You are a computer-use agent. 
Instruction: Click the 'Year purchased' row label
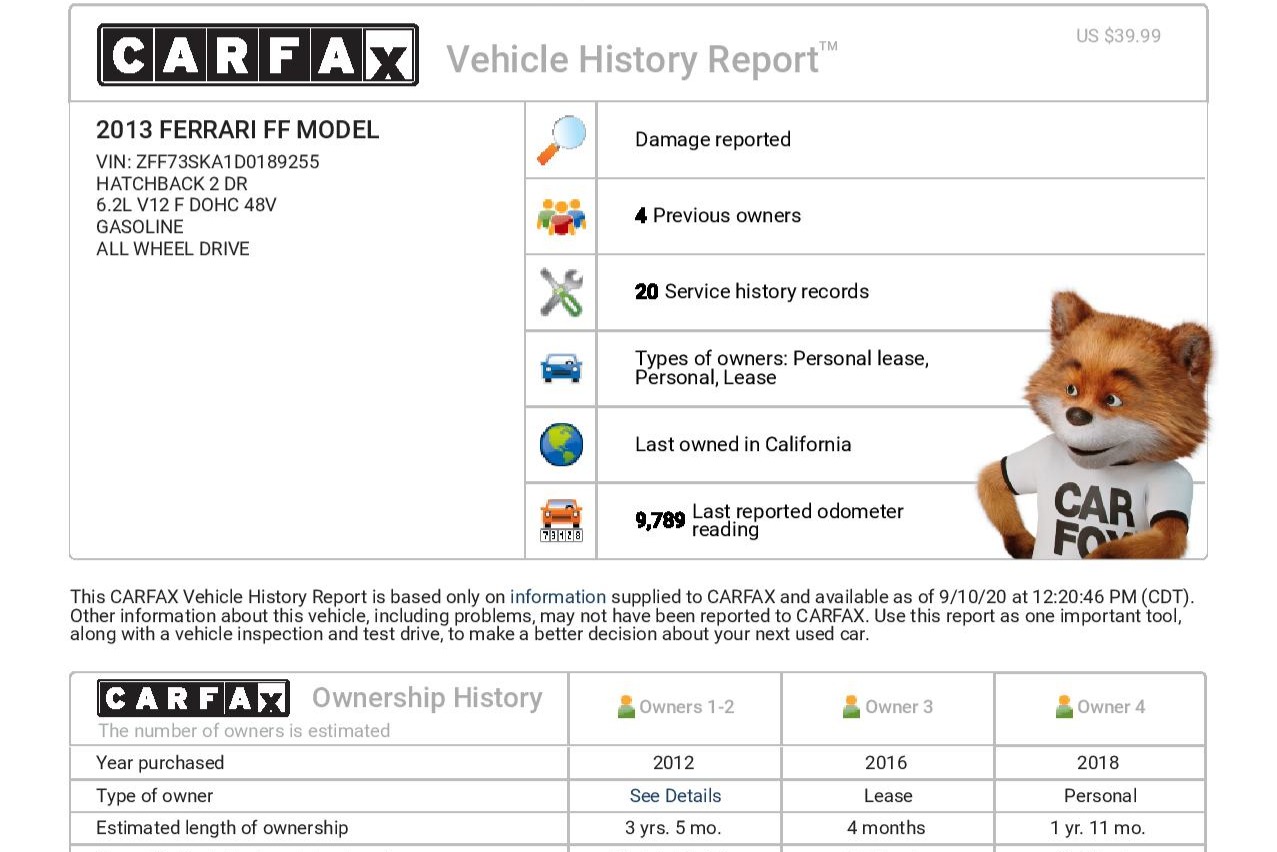click(x=160, y=763)
